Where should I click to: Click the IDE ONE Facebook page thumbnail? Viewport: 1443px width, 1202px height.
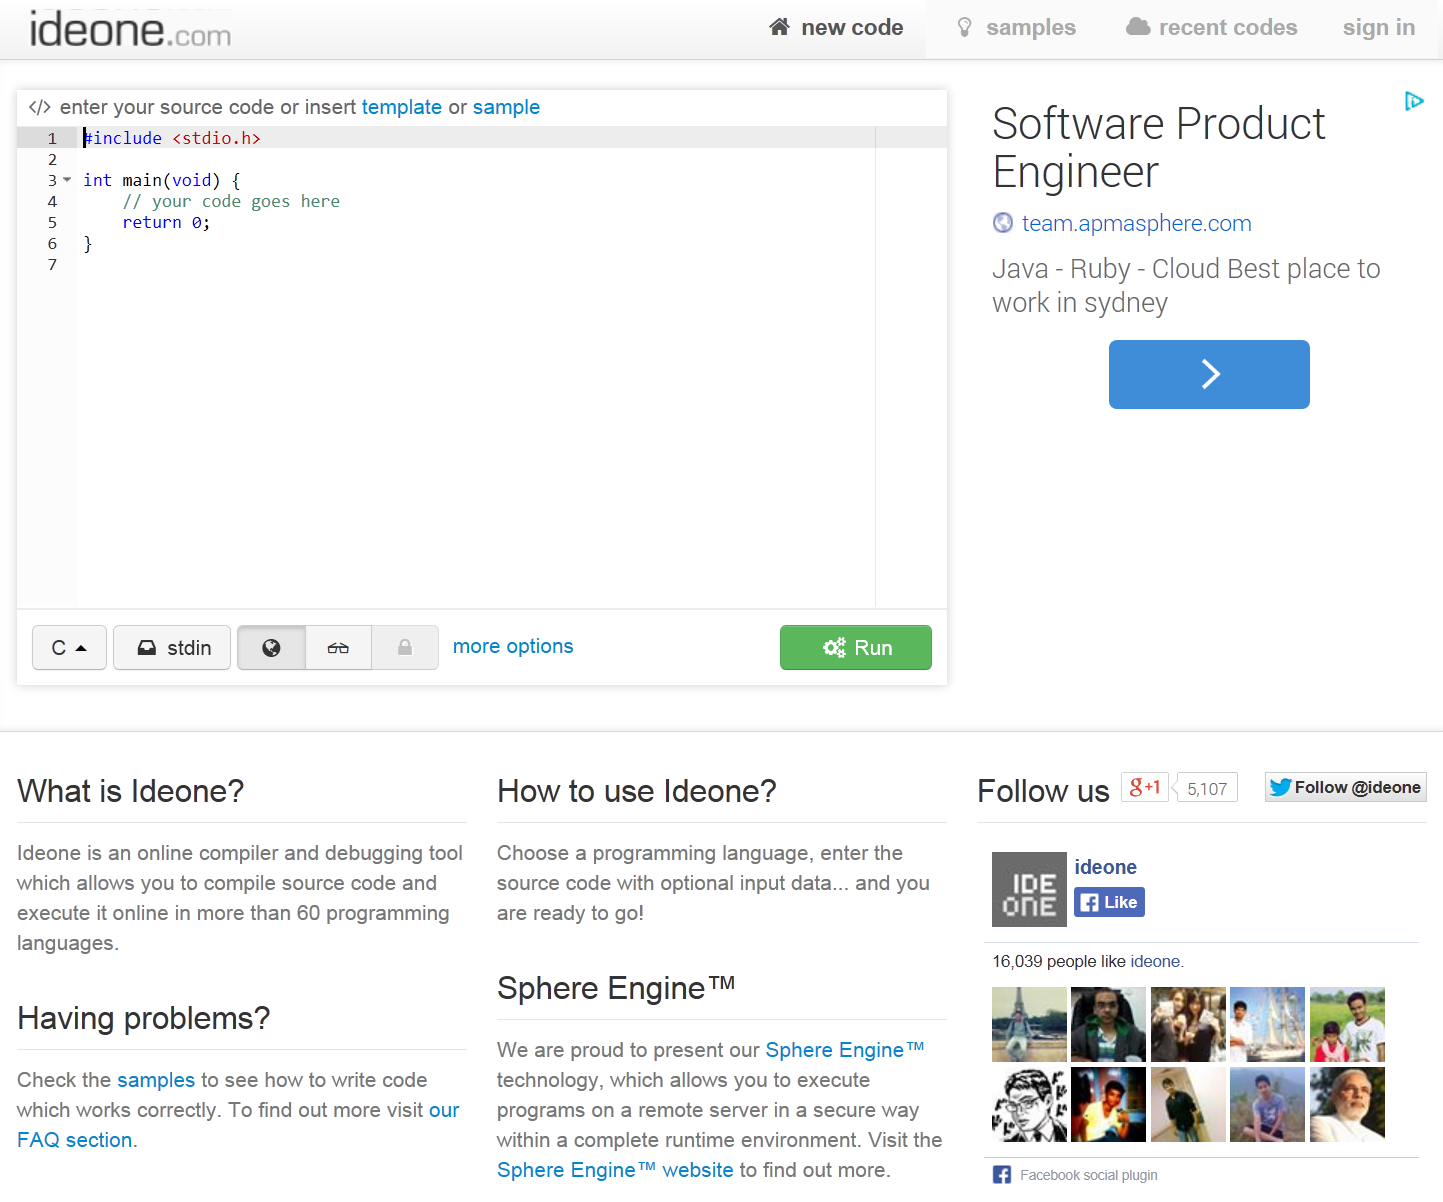1029,889
